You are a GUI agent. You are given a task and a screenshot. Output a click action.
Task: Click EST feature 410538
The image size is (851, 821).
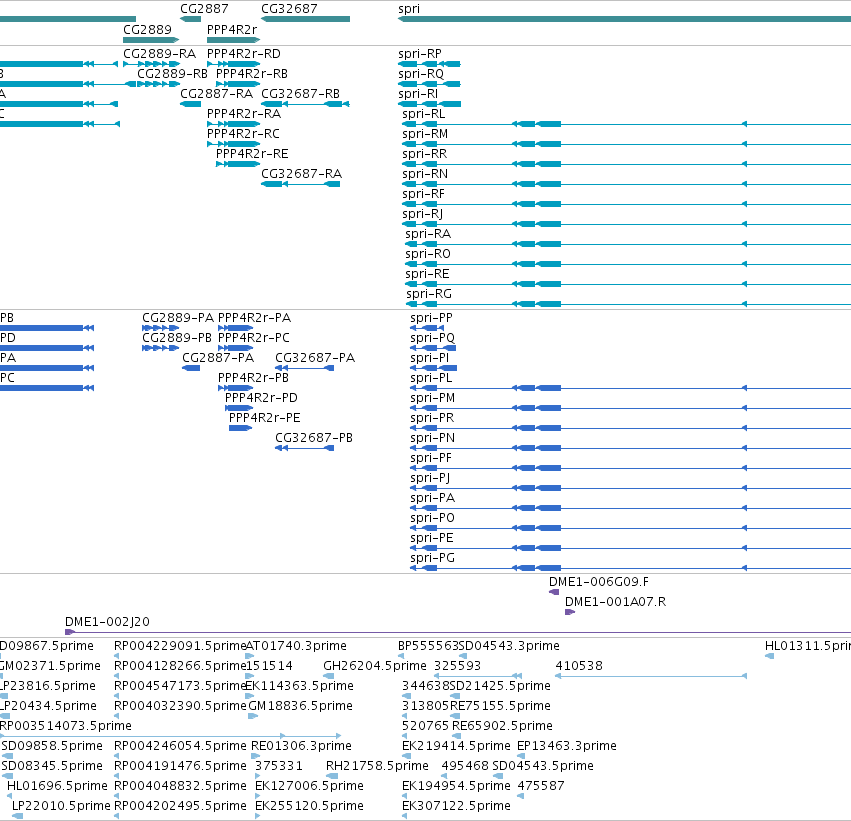579,666
